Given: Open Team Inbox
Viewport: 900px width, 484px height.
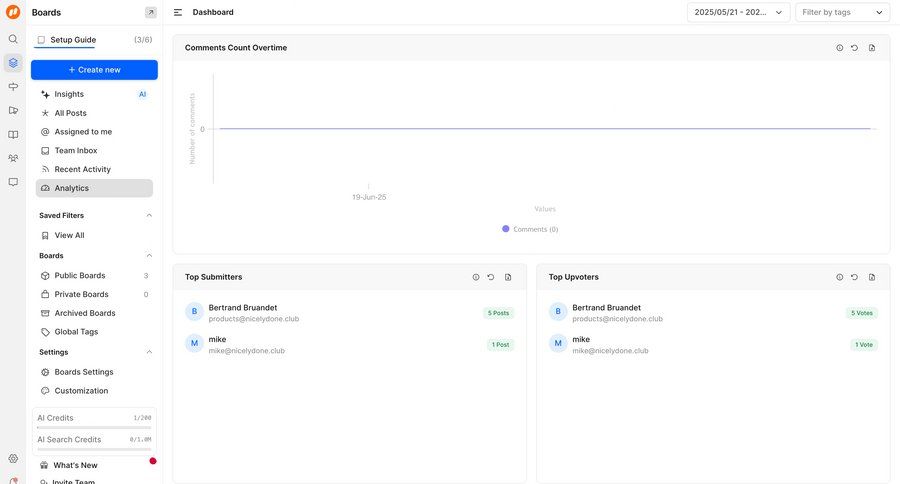Looking at the screenshot, I should [x=94, y=150].
